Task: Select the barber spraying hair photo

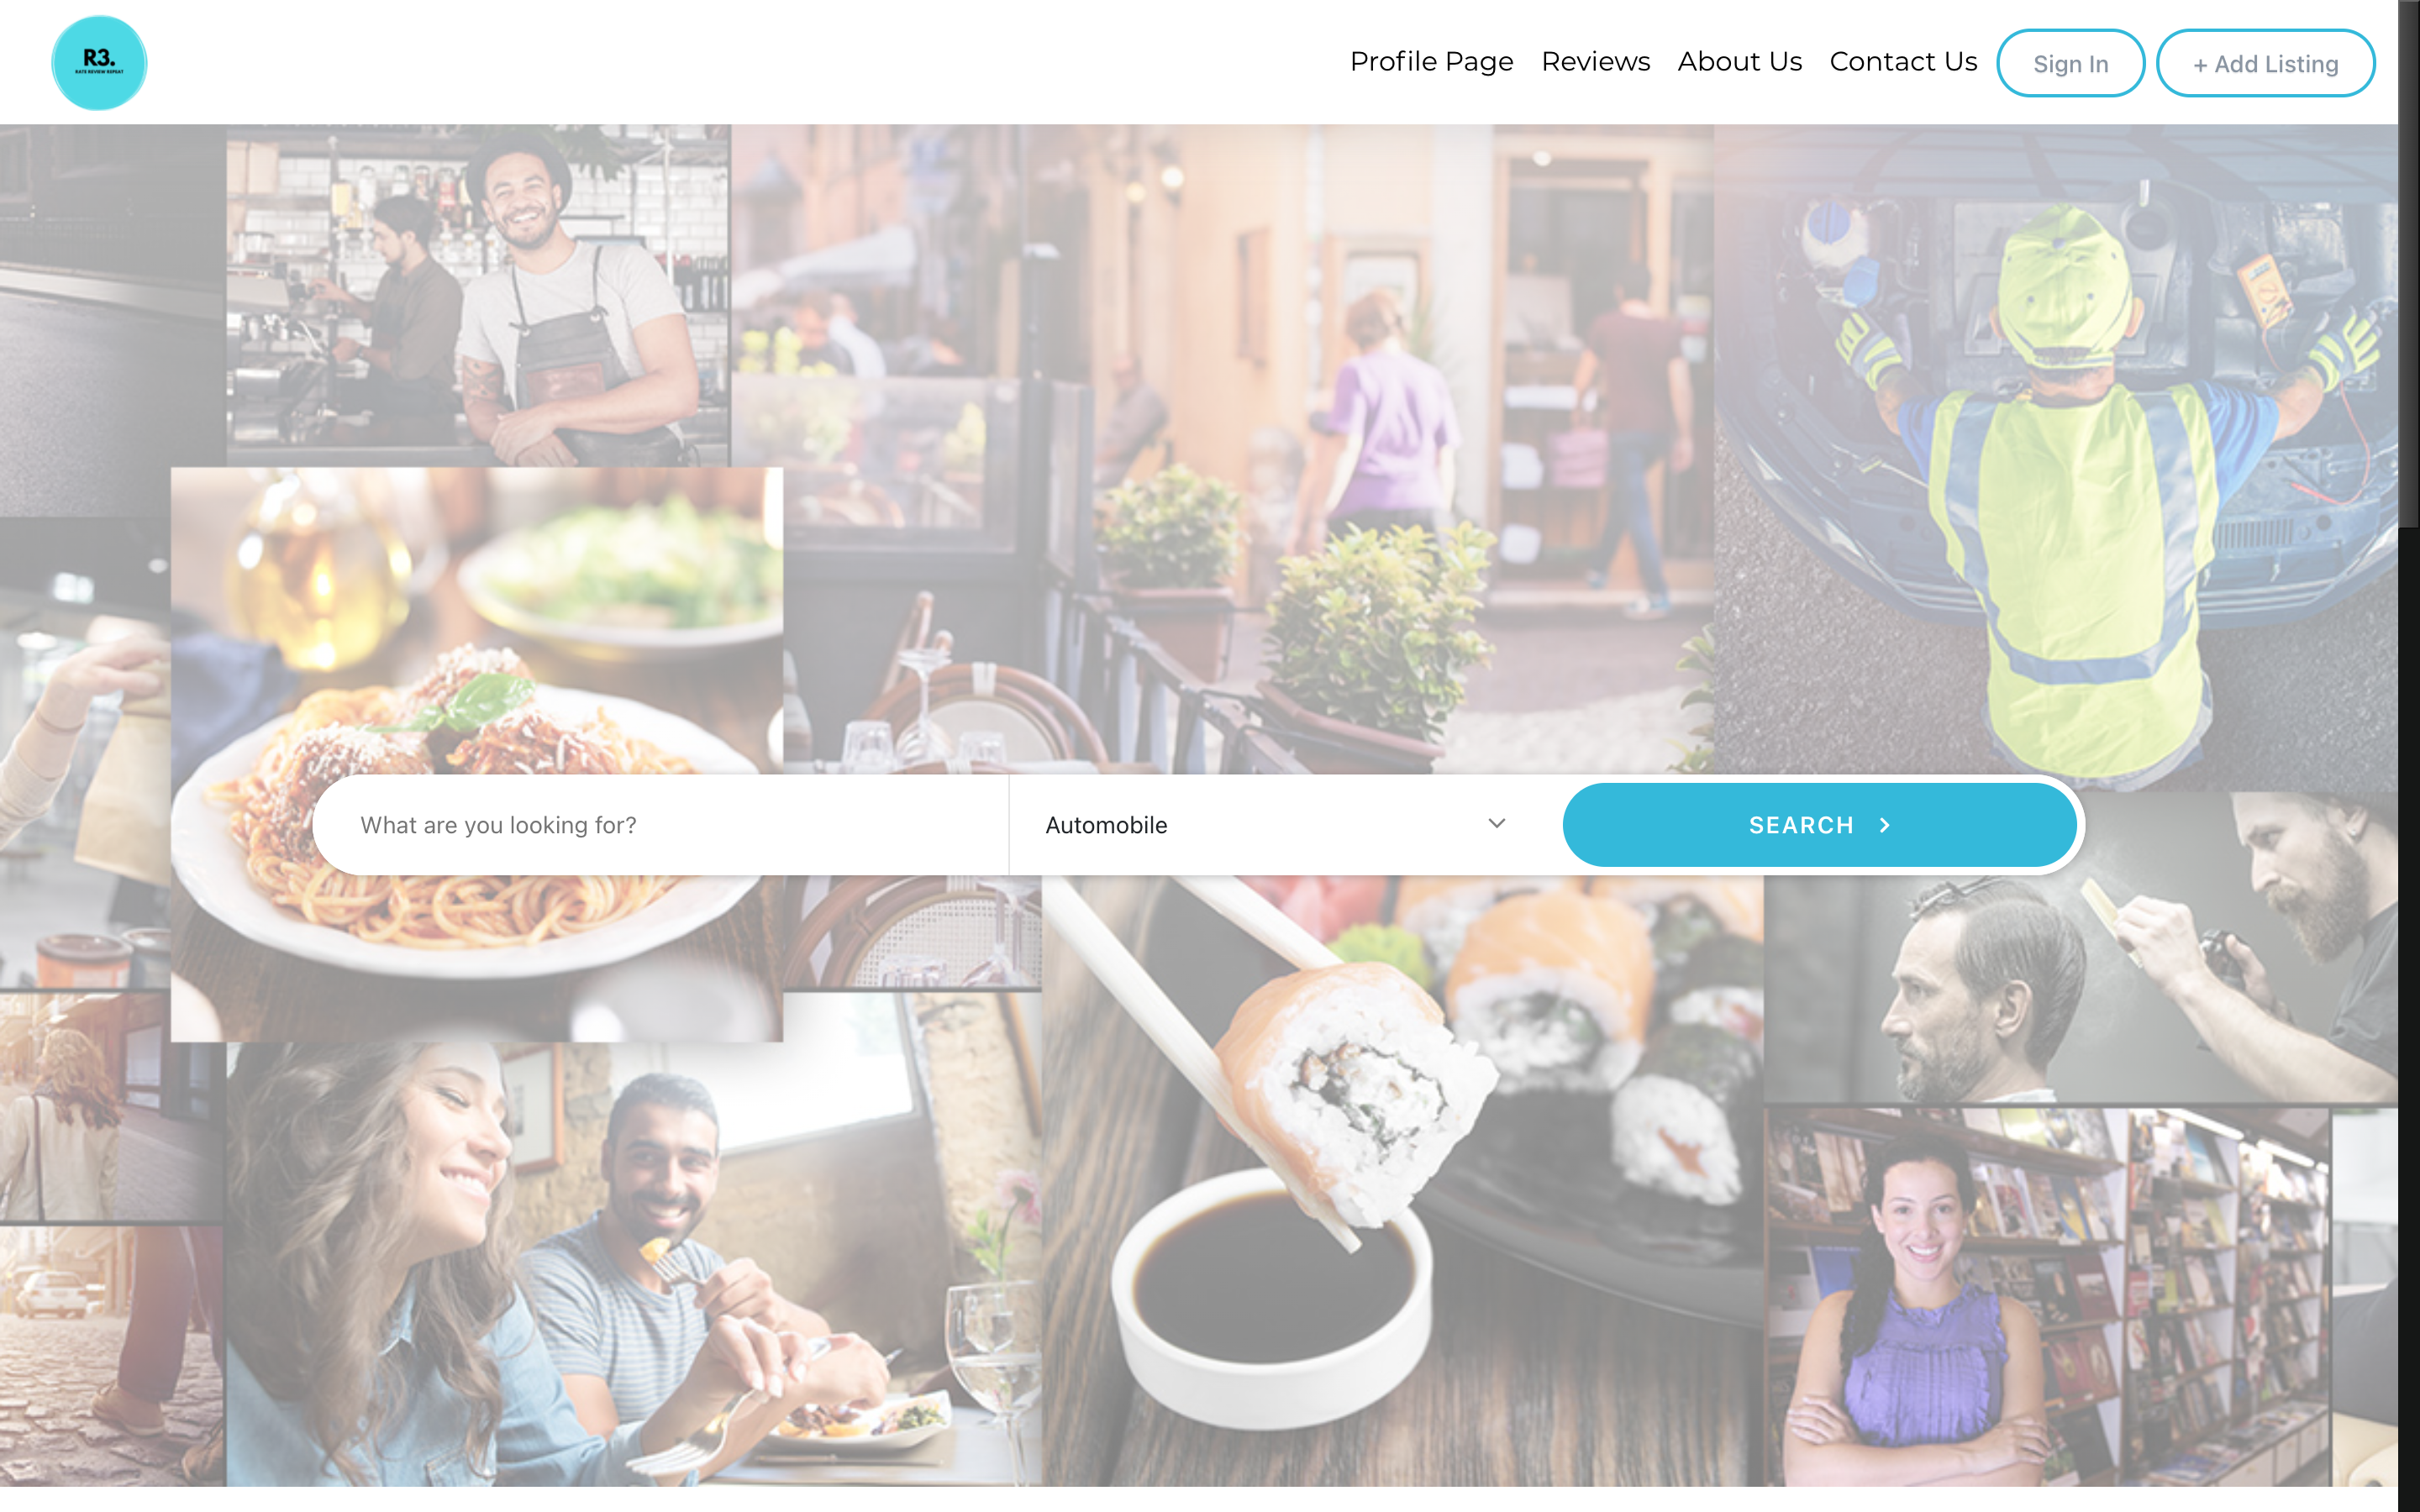Action: [2080, 947]
